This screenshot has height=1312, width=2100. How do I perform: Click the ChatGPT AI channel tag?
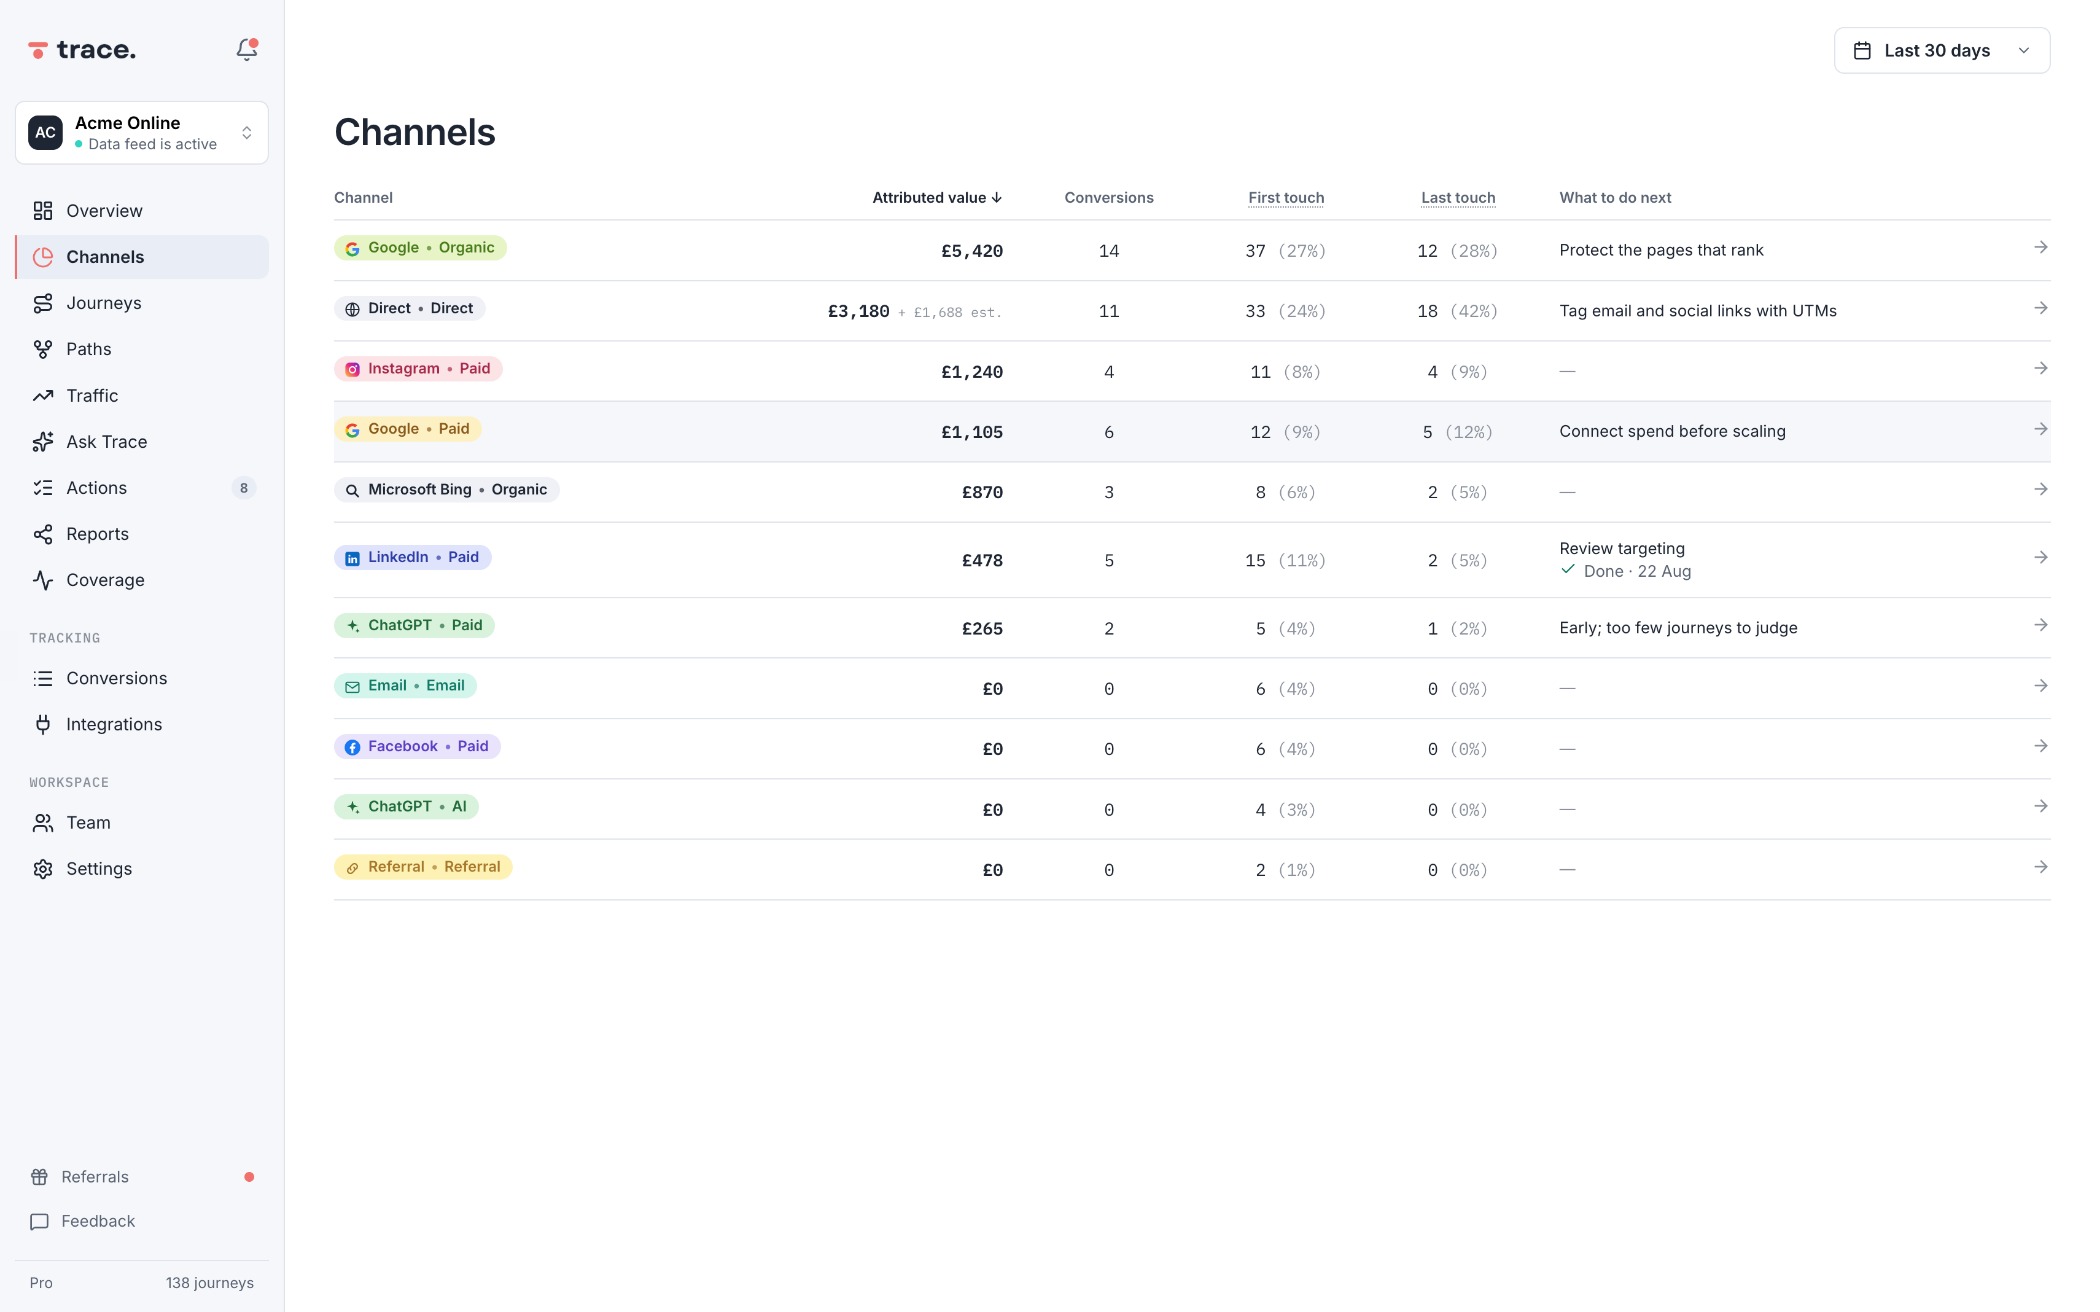click(406, 807)
